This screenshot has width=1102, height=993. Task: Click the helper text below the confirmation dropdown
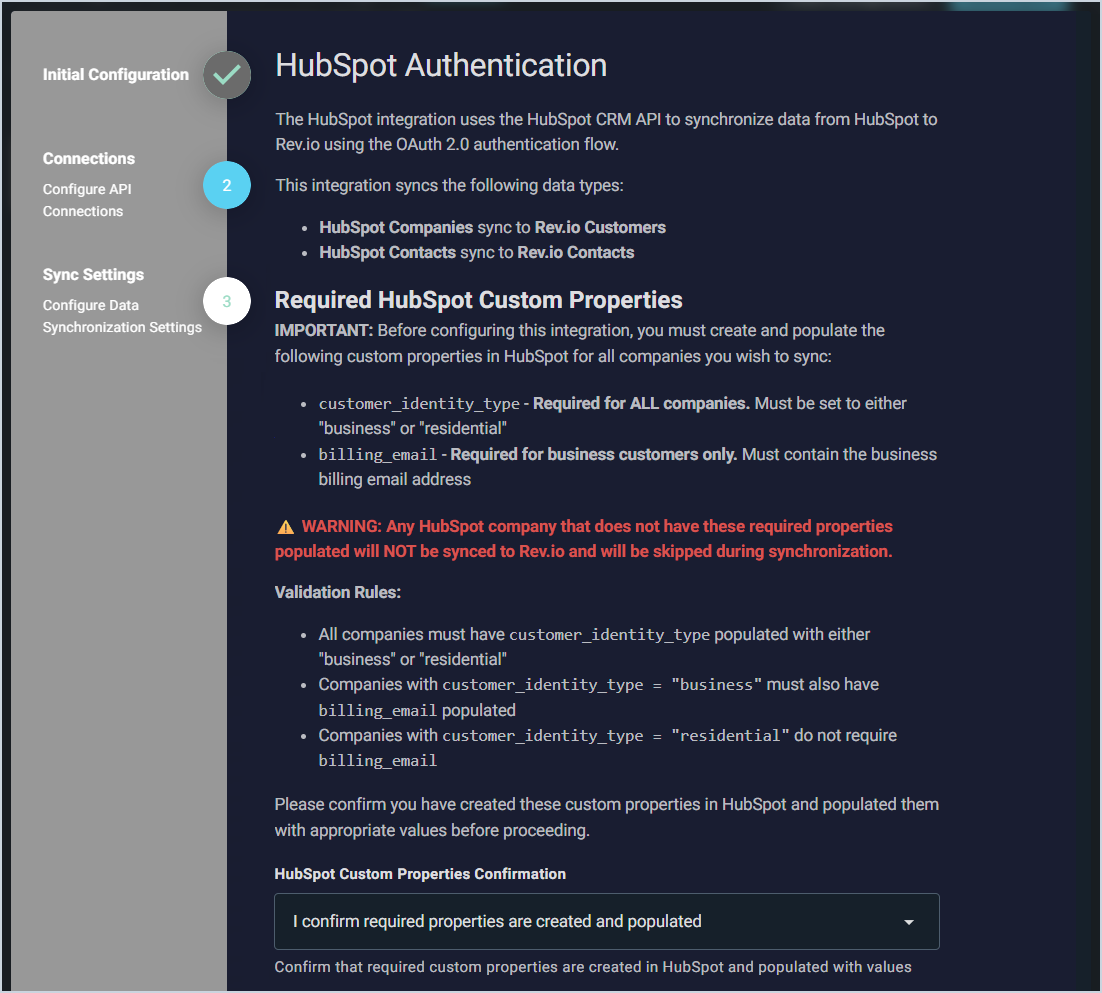(x=593, y=967)
